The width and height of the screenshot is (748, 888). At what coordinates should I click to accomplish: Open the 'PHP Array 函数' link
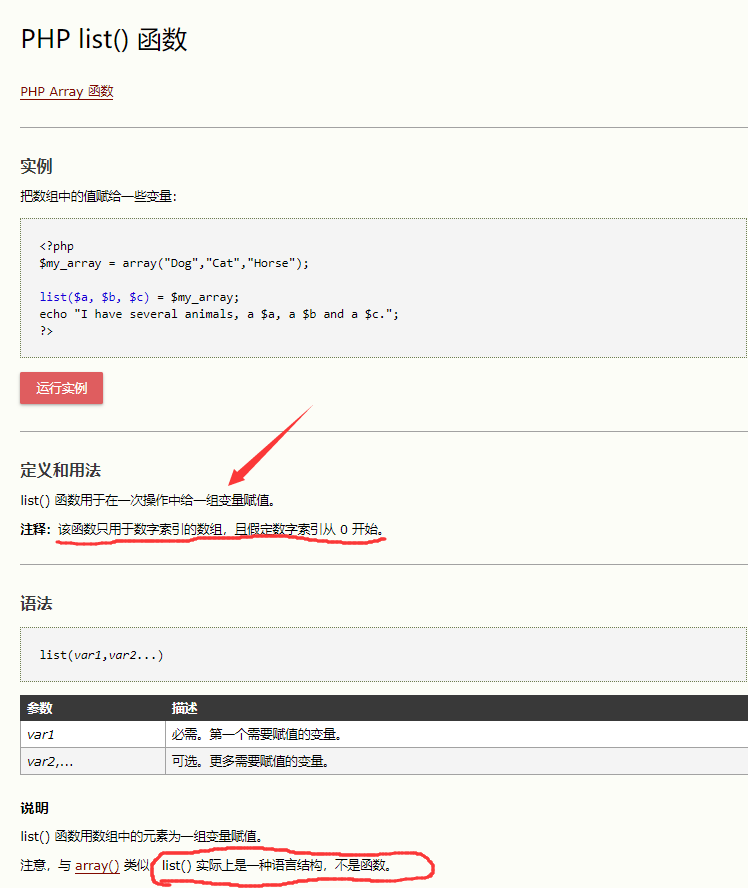point(67,92)
